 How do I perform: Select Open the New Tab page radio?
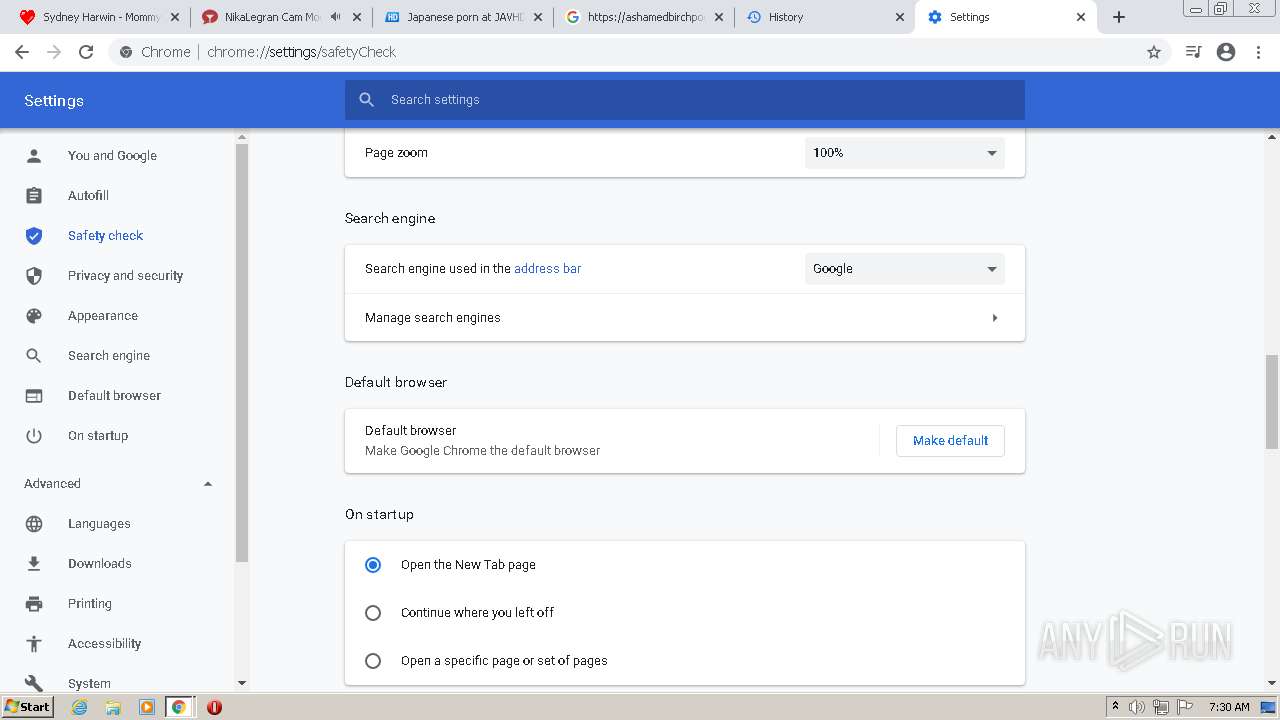pos(373,565)
